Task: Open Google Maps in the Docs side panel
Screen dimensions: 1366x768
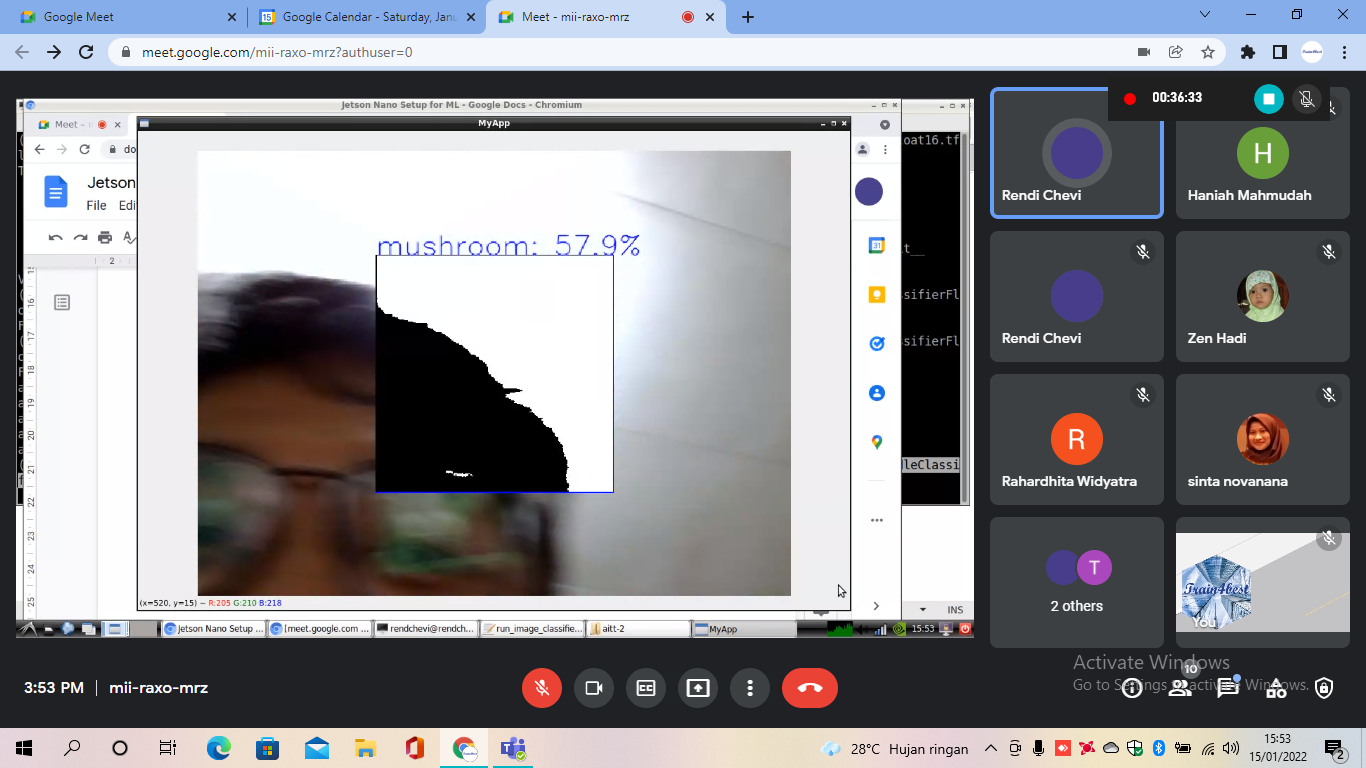Action: click(877, 442)
